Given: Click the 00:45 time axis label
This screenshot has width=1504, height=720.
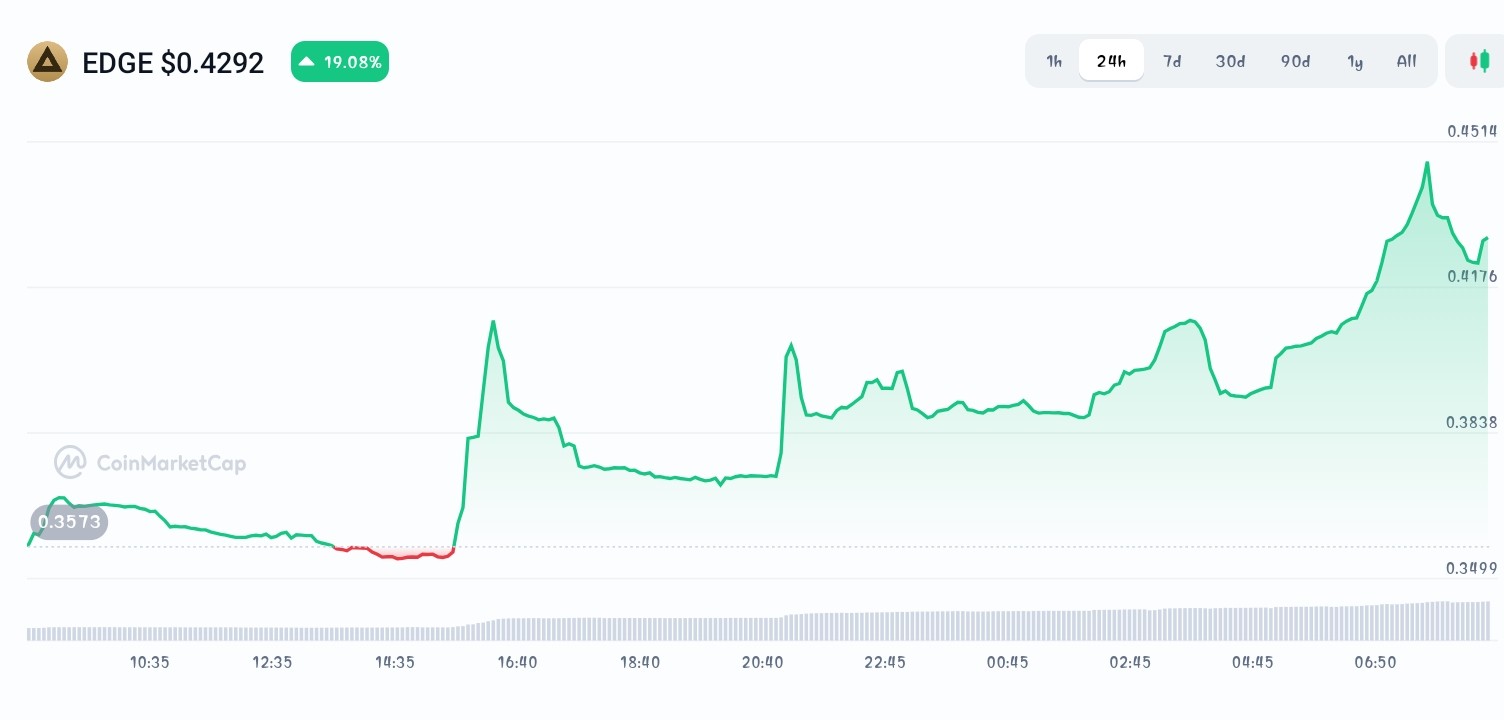Looking at the screenshot, I should click(1008, 662).
